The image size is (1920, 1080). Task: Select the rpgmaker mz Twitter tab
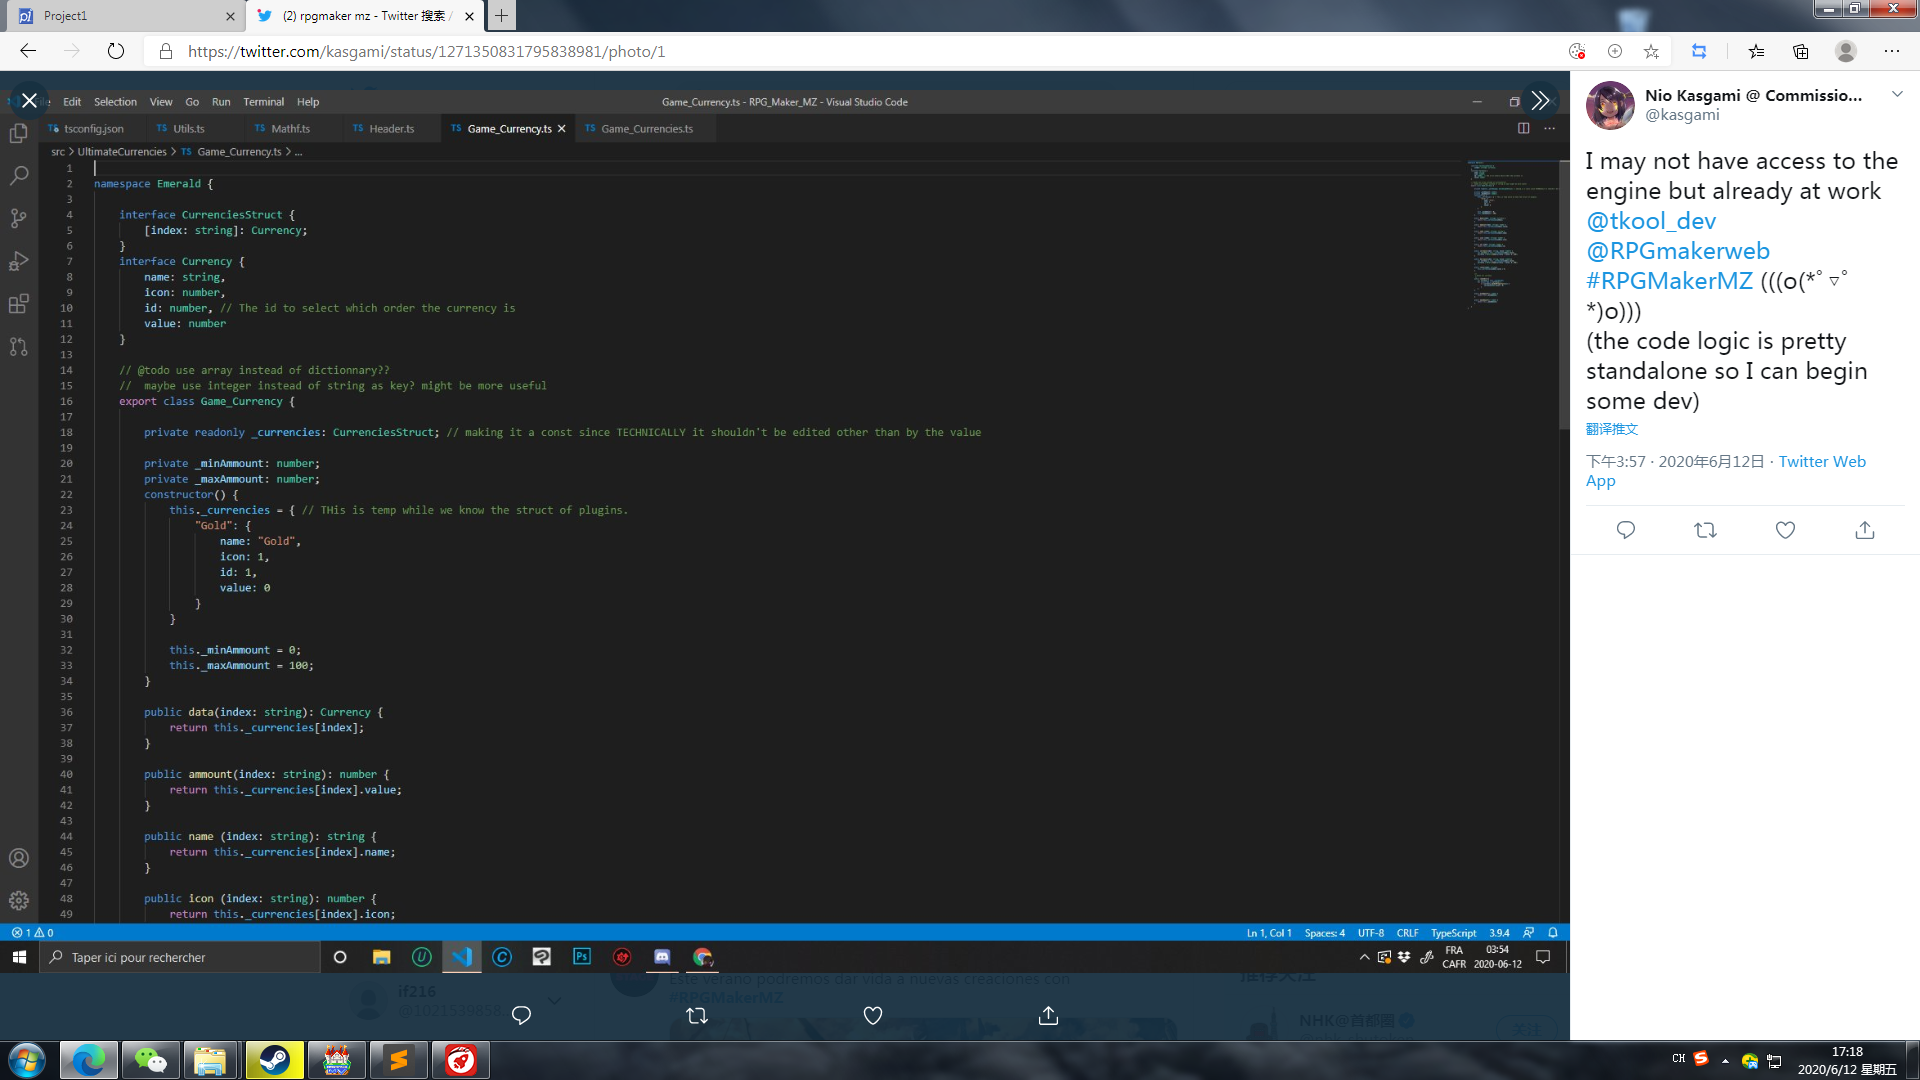(x=365, y=16)
